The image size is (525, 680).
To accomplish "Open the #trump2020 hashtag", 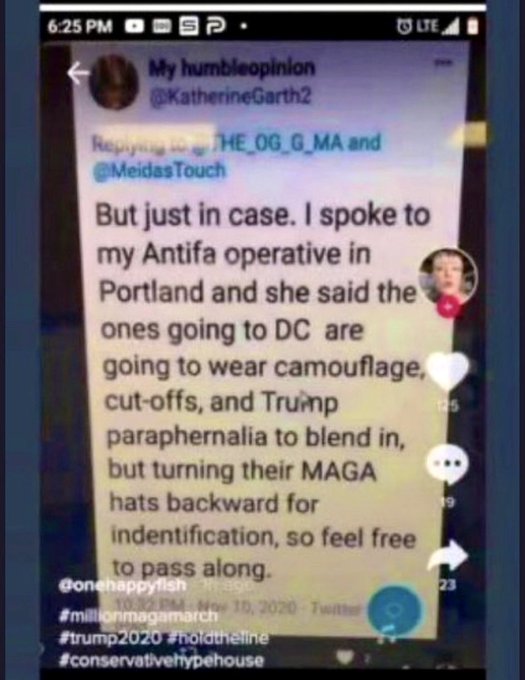I will click(x=110, y=638).
